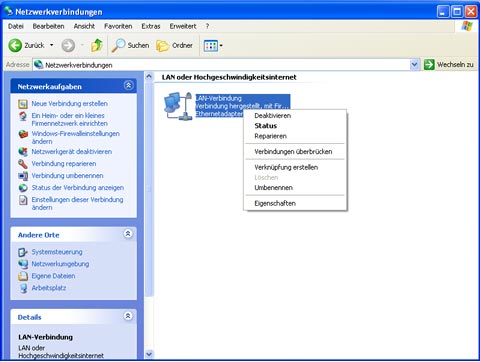Open Eigene Dateien link

point(53,276)
